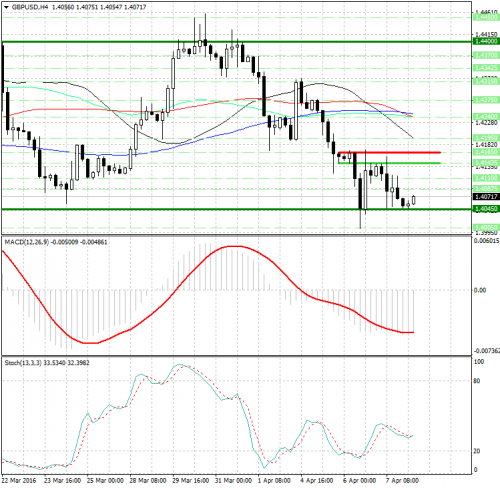Select the 1.42400 level label

coord(486,116)
